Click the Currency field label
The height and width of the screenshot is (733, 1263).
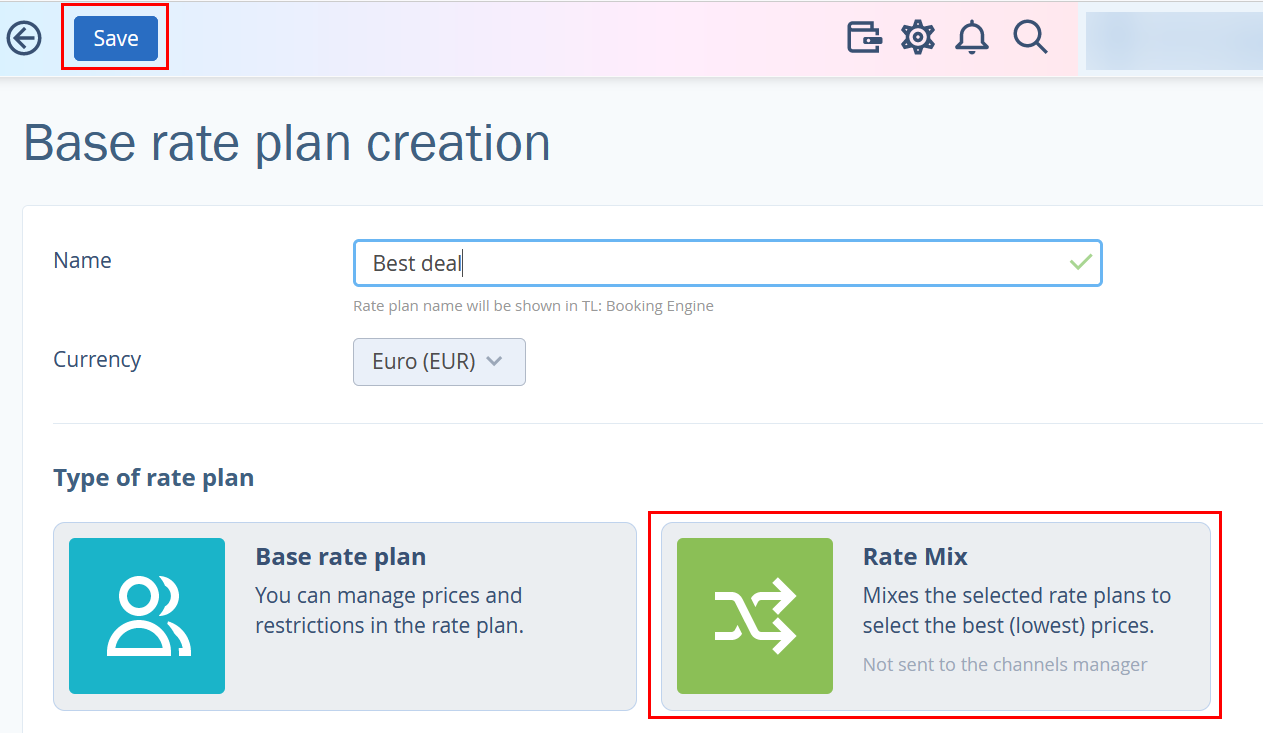(97, 359)
